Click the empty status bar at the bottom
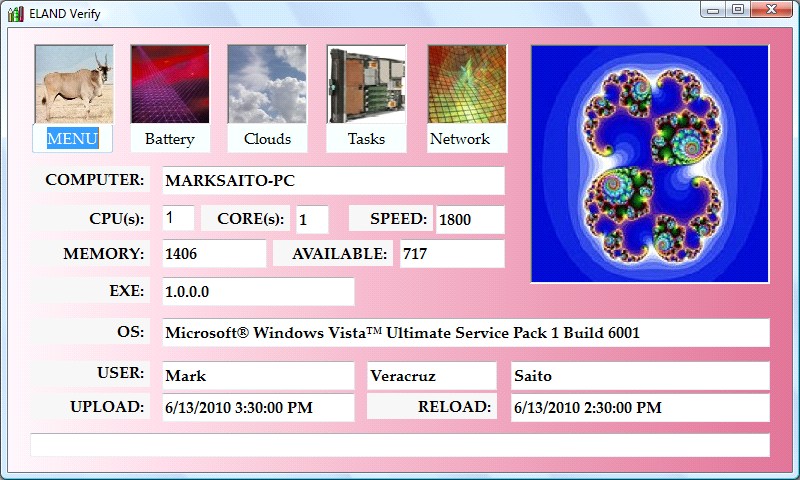This screenshot has width=800, height=480. click(x=400, y=445)
